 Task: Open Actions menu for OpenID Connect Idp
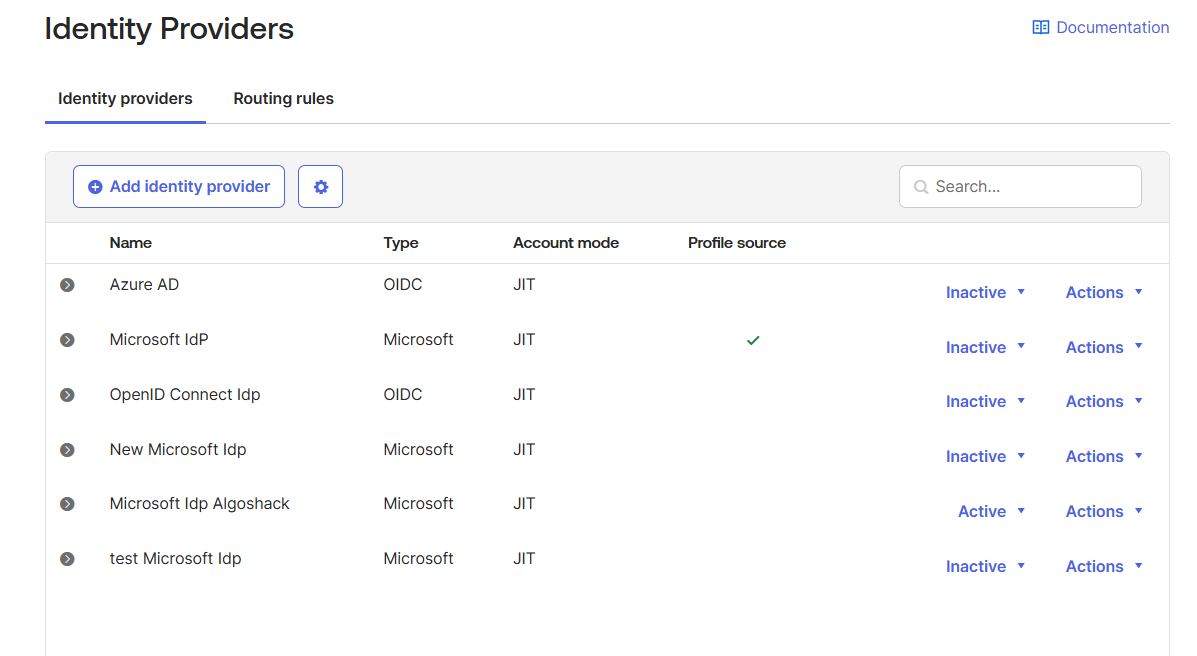click(1103, 401)
